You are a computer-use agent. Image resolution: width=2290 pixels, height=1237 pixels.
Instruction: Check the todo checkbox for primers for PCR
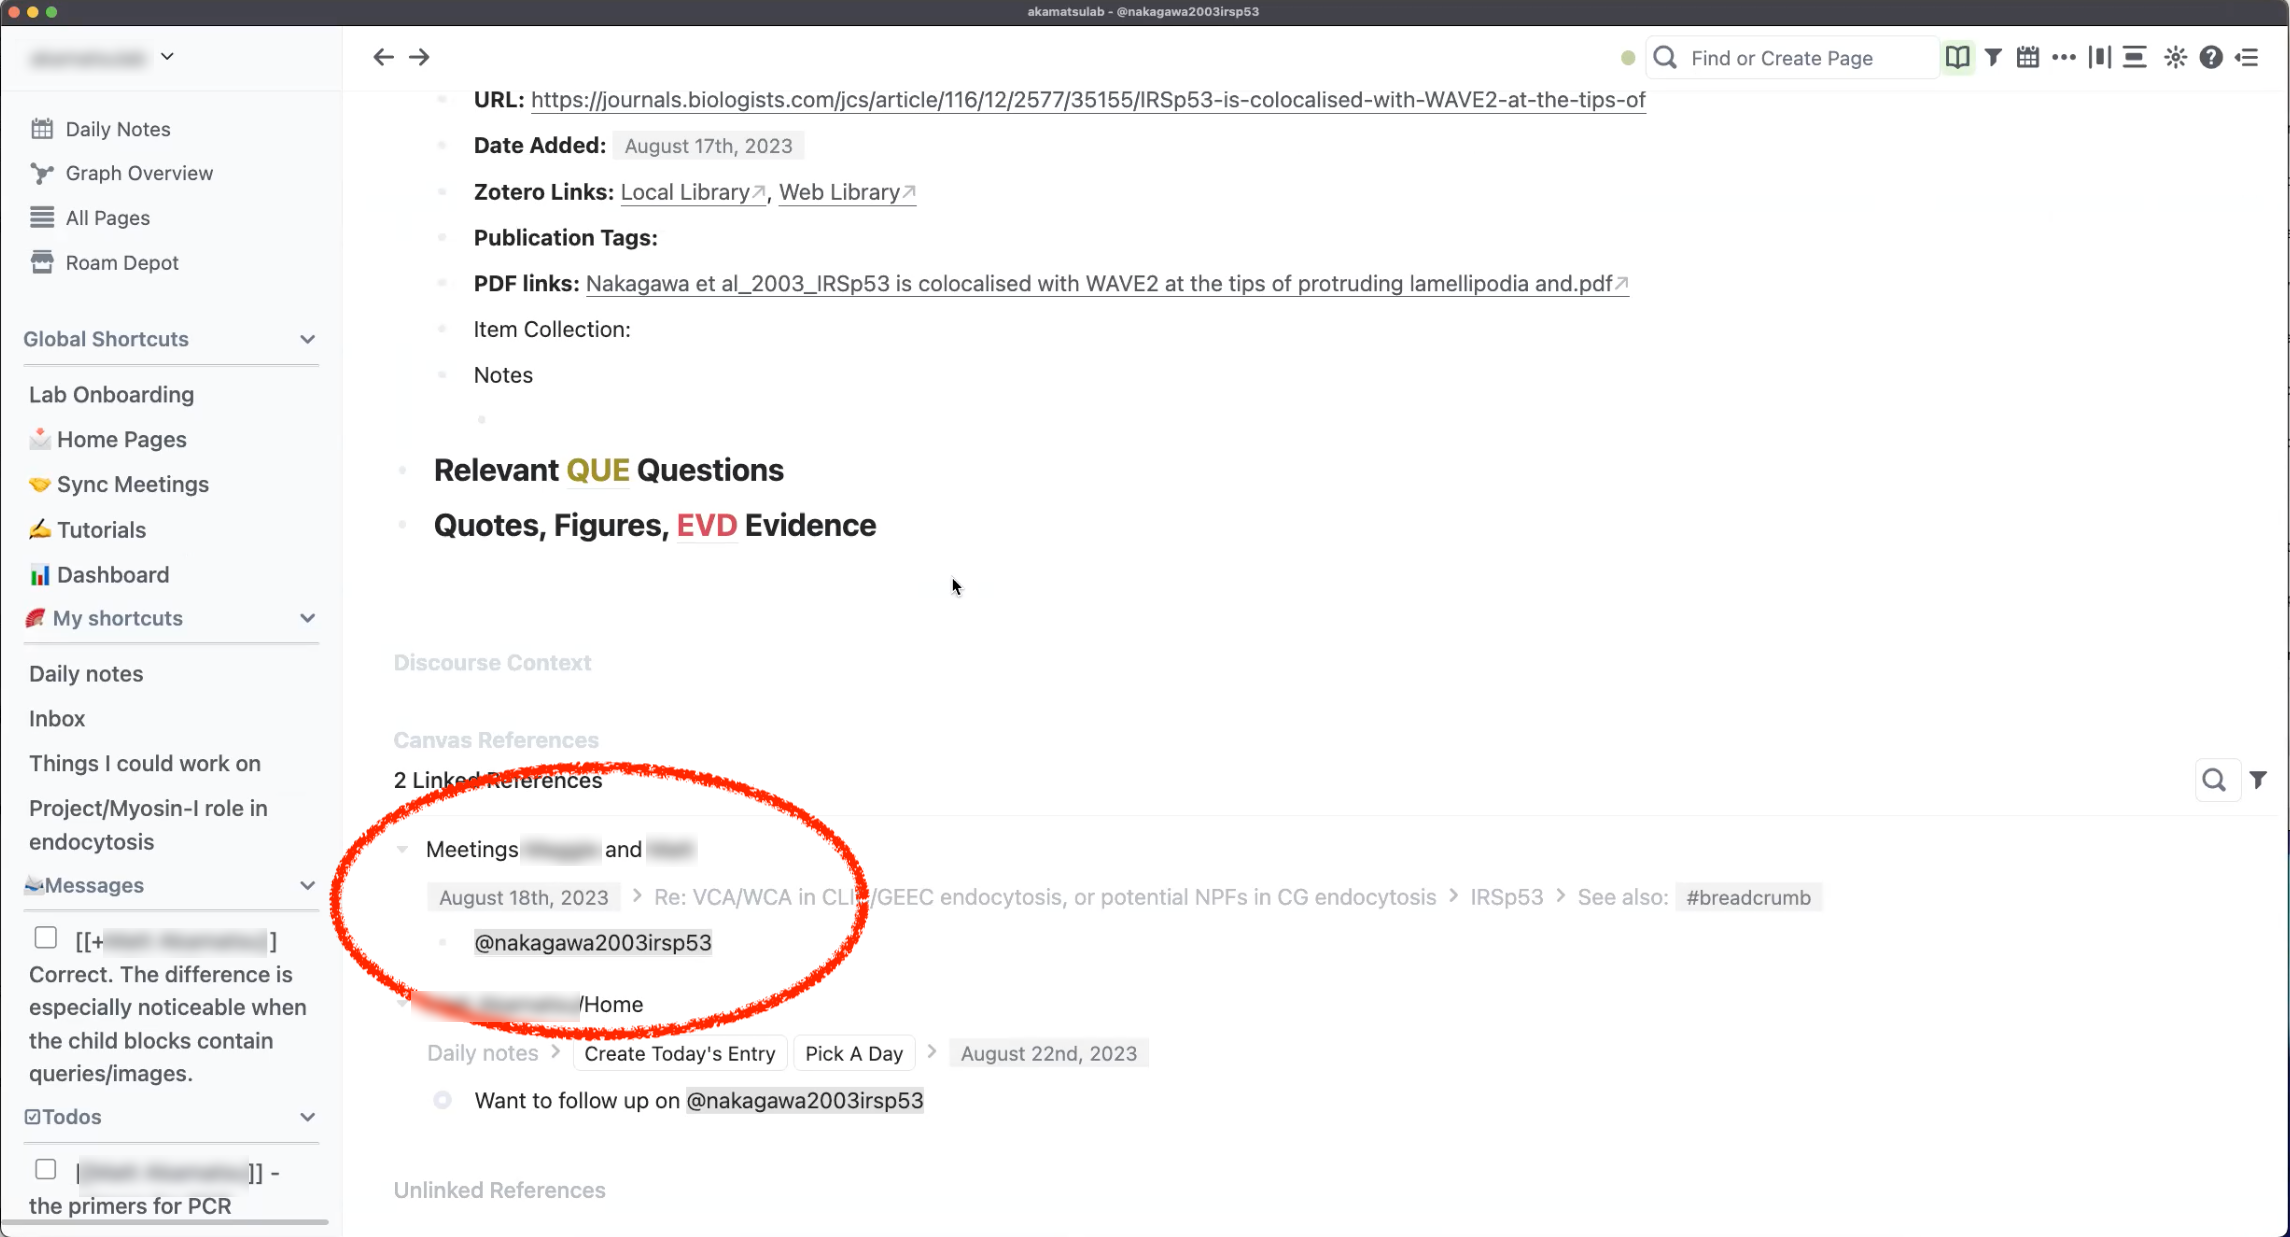(x=45, y=1169)
